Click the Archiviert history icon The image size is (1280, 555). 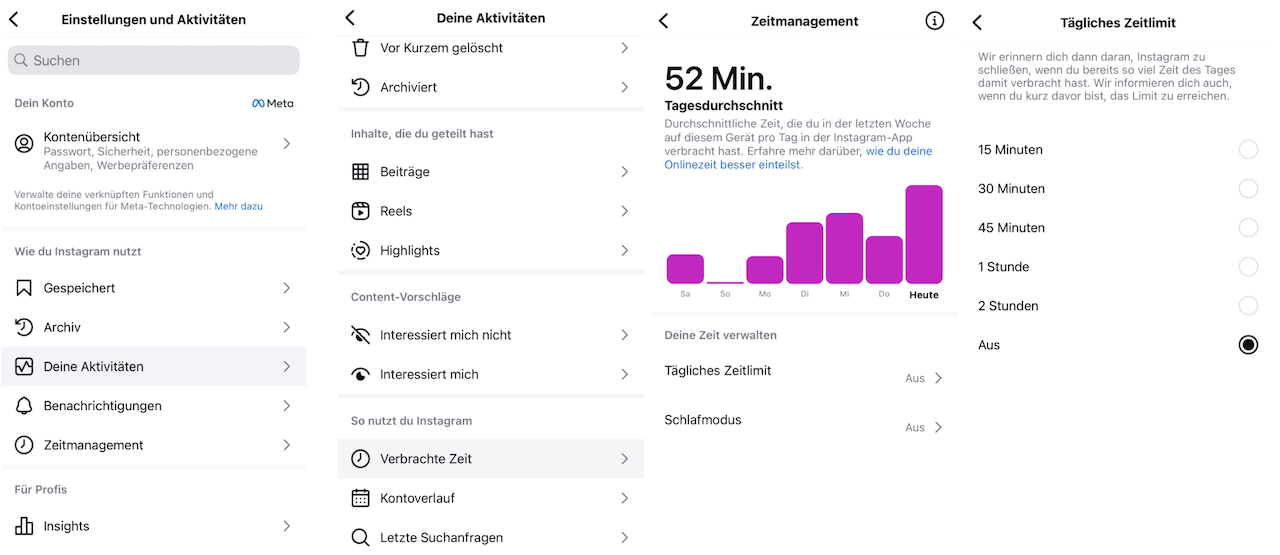[x=361, y=87]
